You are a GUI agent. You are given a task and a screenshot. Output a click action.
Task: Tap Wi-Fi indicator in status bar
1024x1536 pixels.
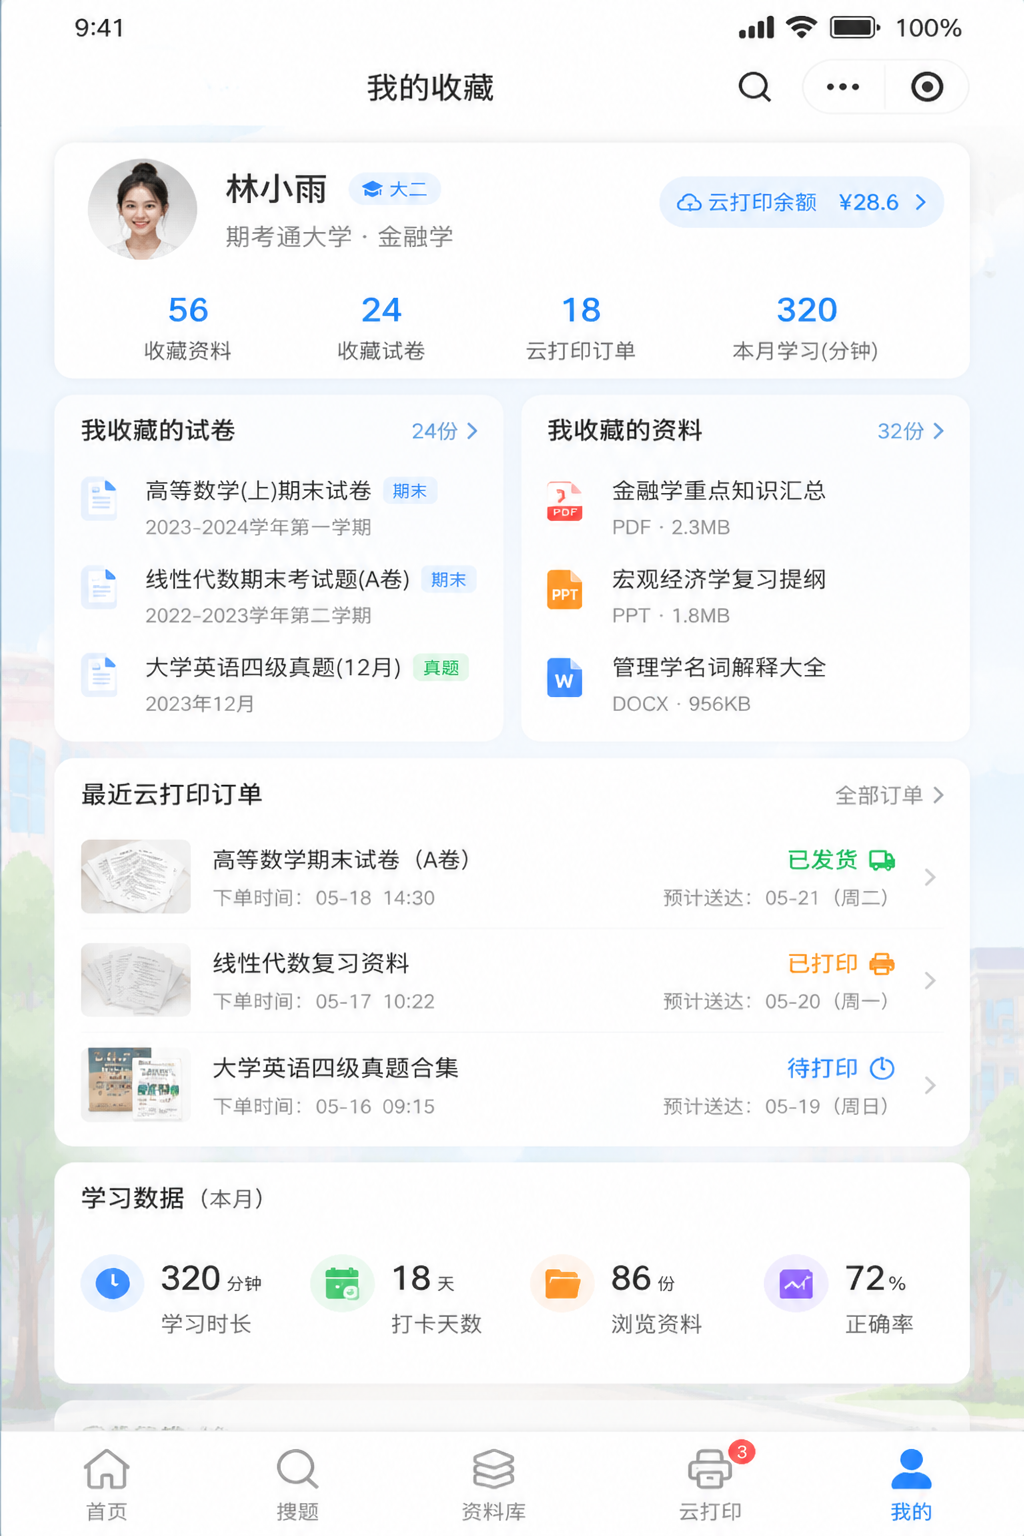pyautogui.click(x=801, y=27)
